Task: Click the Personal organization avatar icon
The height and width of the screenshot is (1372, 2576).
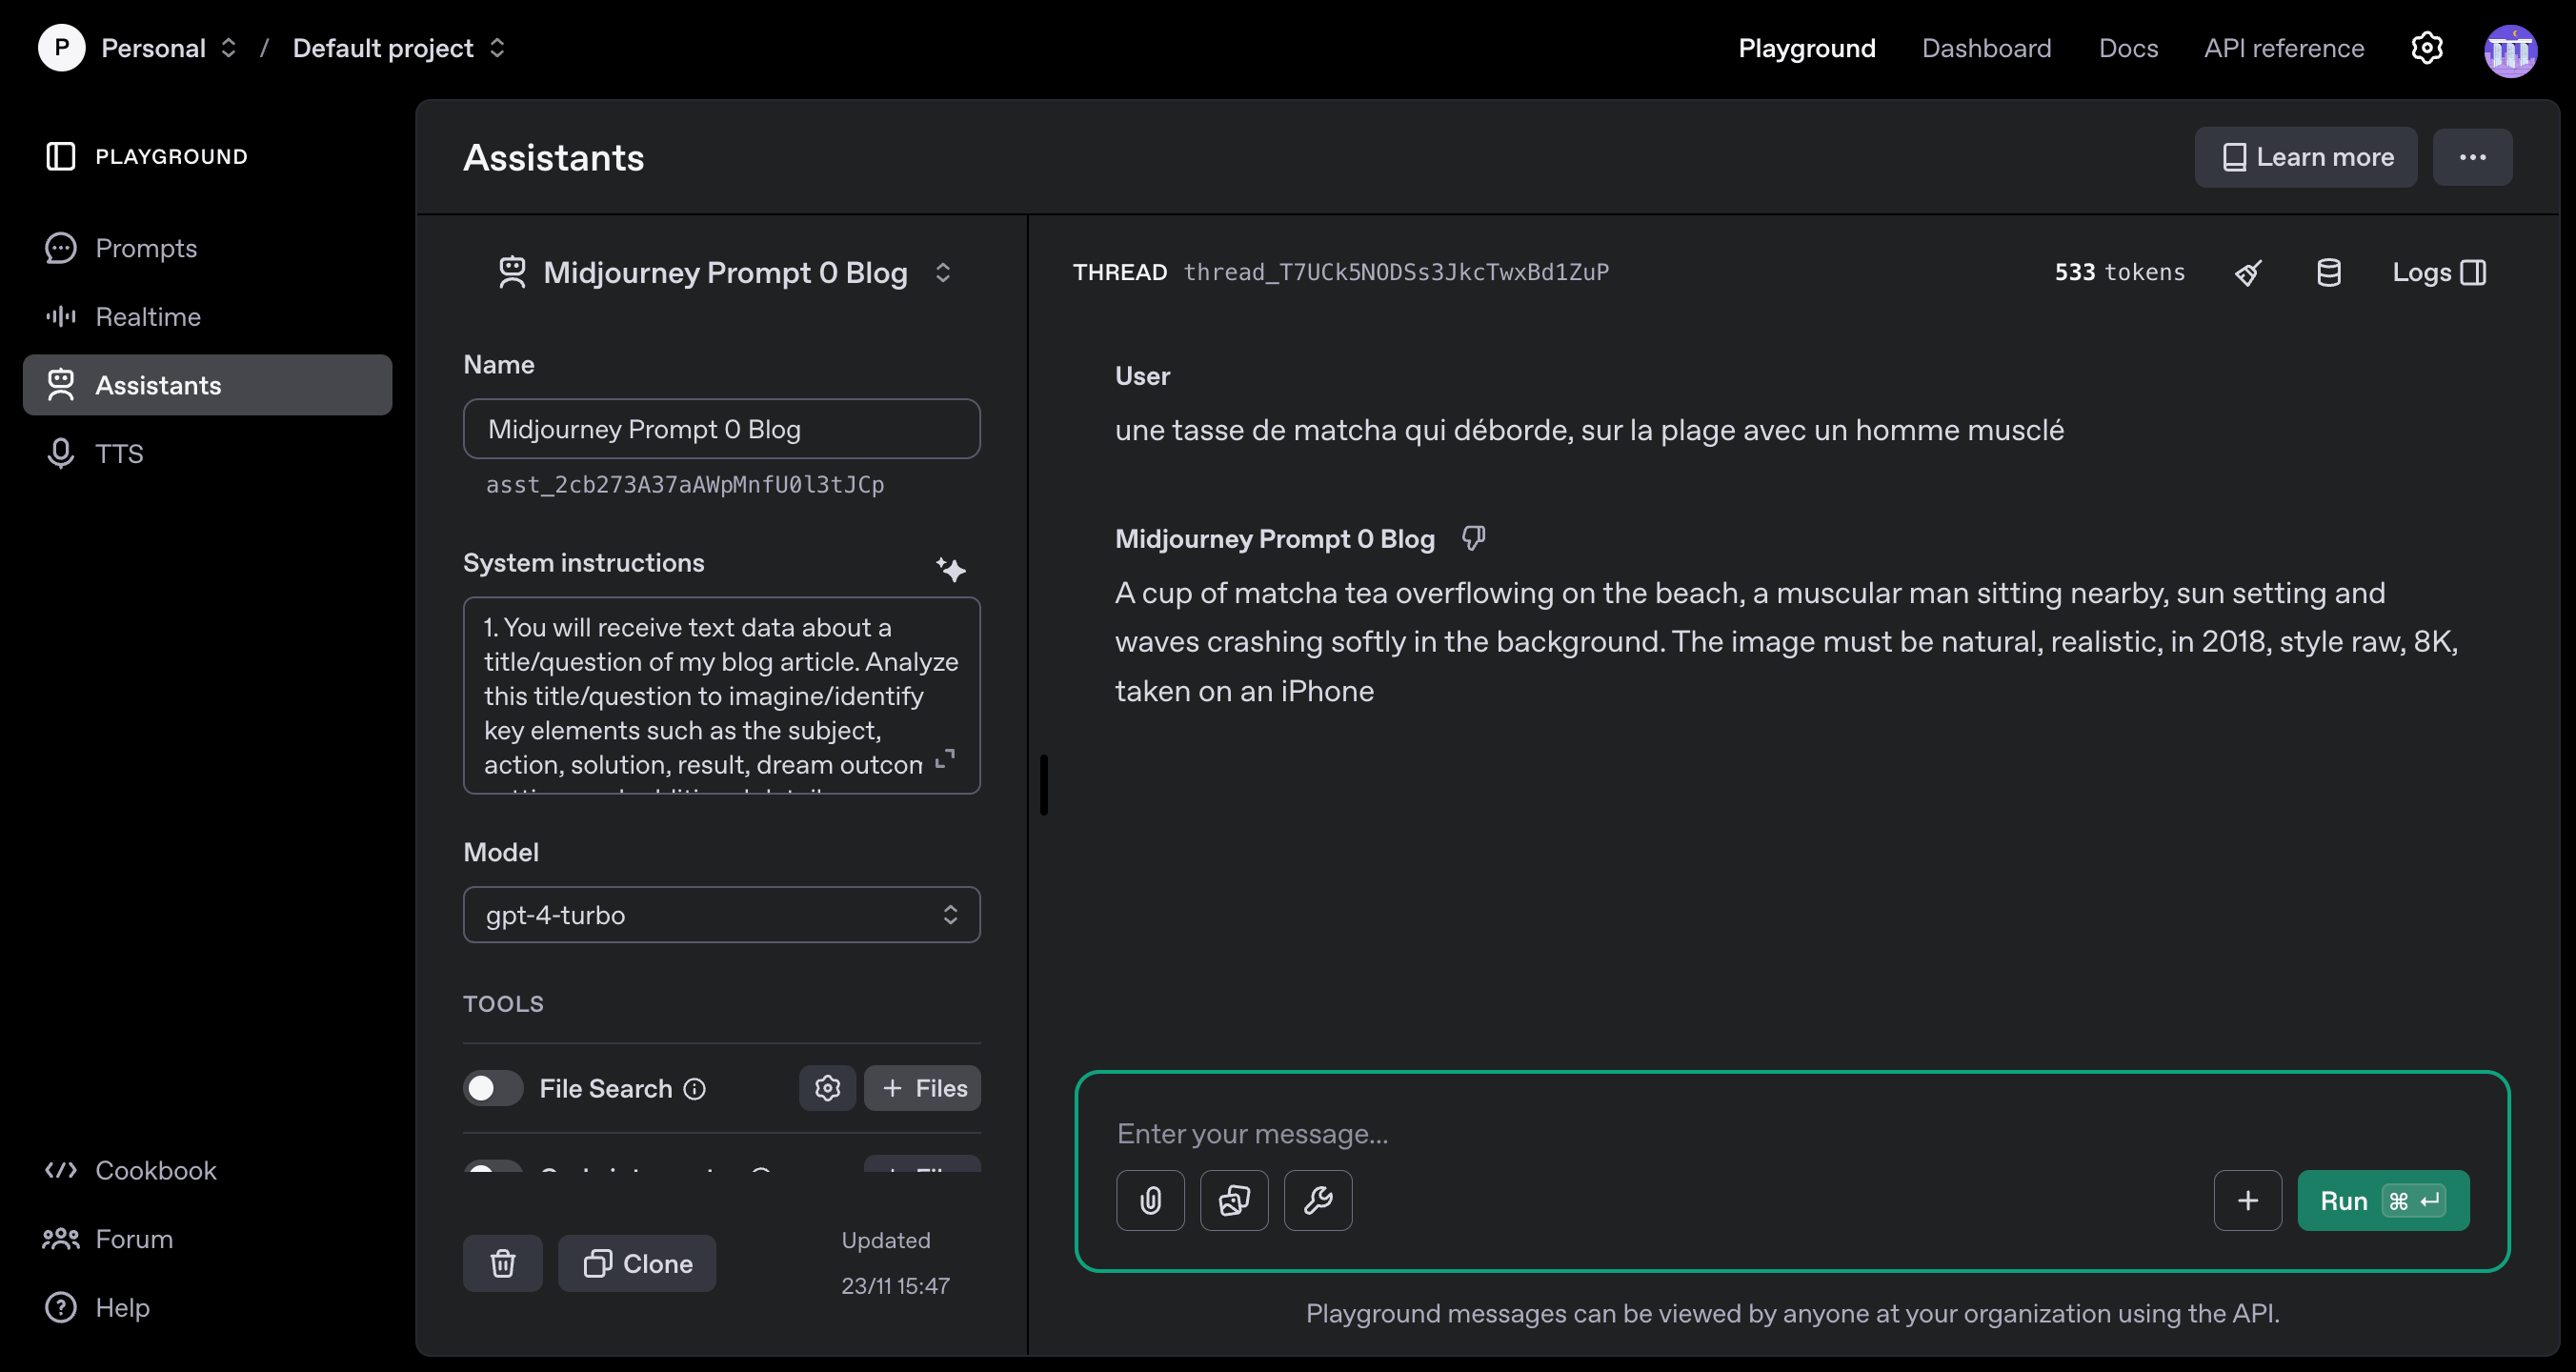Action: pyautogui.click(x=62, y=48)
